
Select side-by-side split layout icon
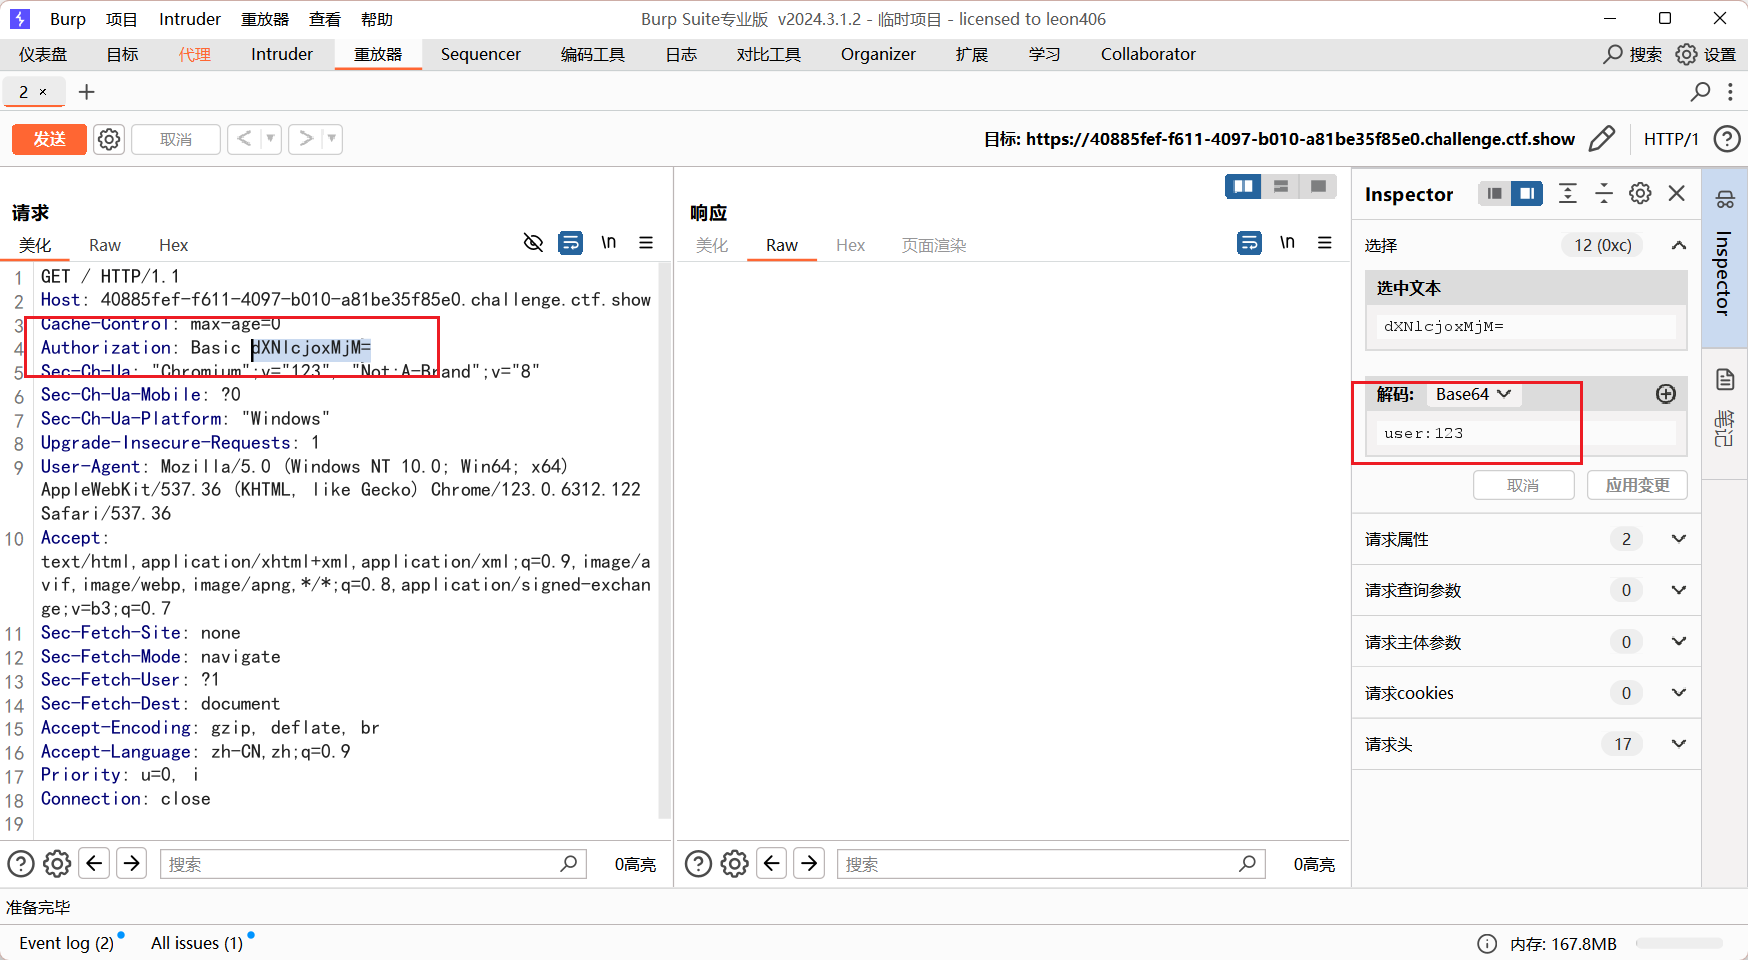[1243, 186]
